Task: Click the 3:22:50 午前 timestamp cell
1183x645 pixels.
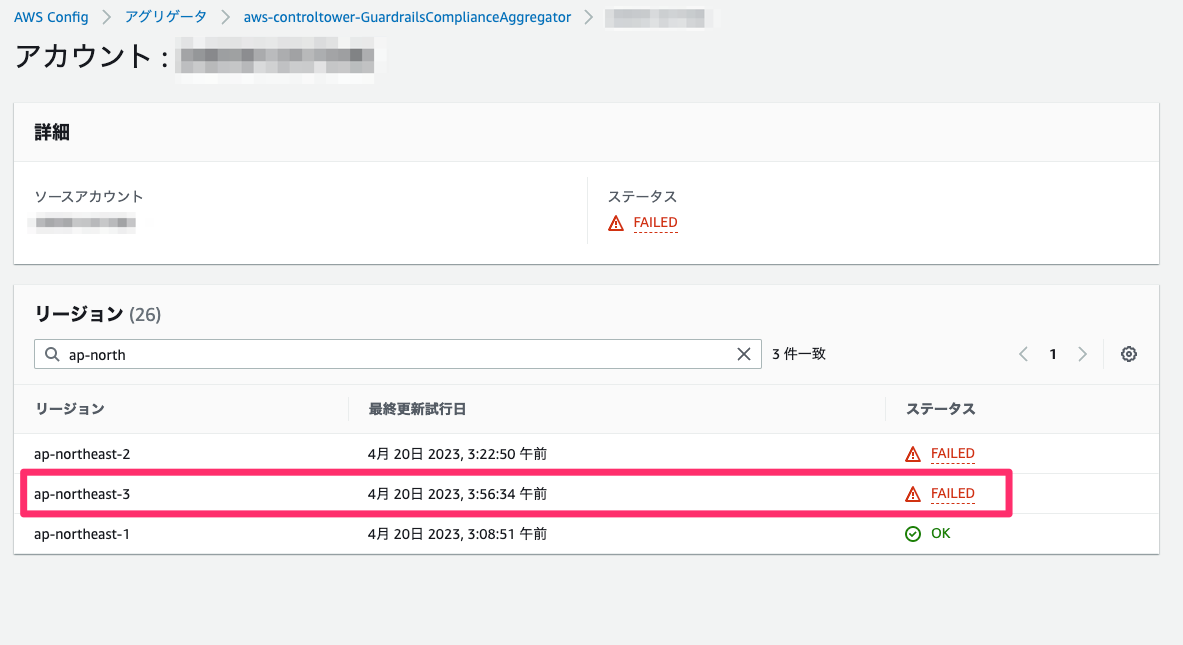Action: click(x=457, y=454)
